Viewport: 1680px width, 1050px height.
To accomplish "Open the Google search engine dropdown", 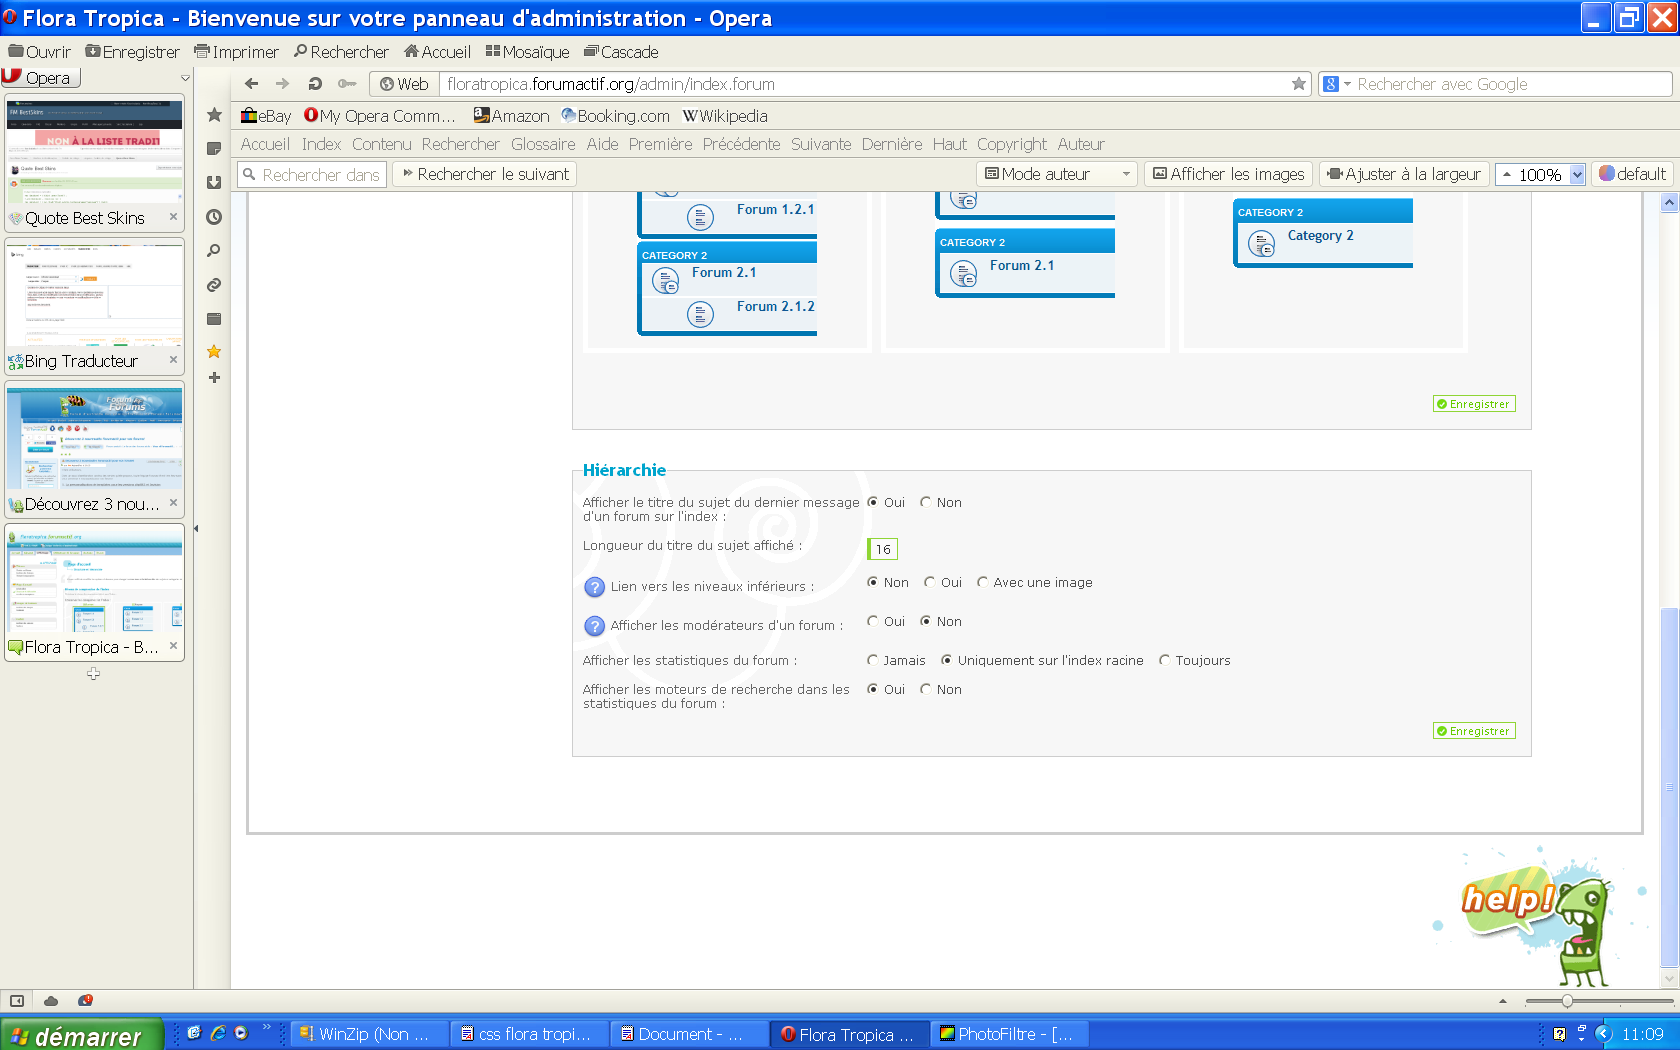I will tap(1338, 84).
